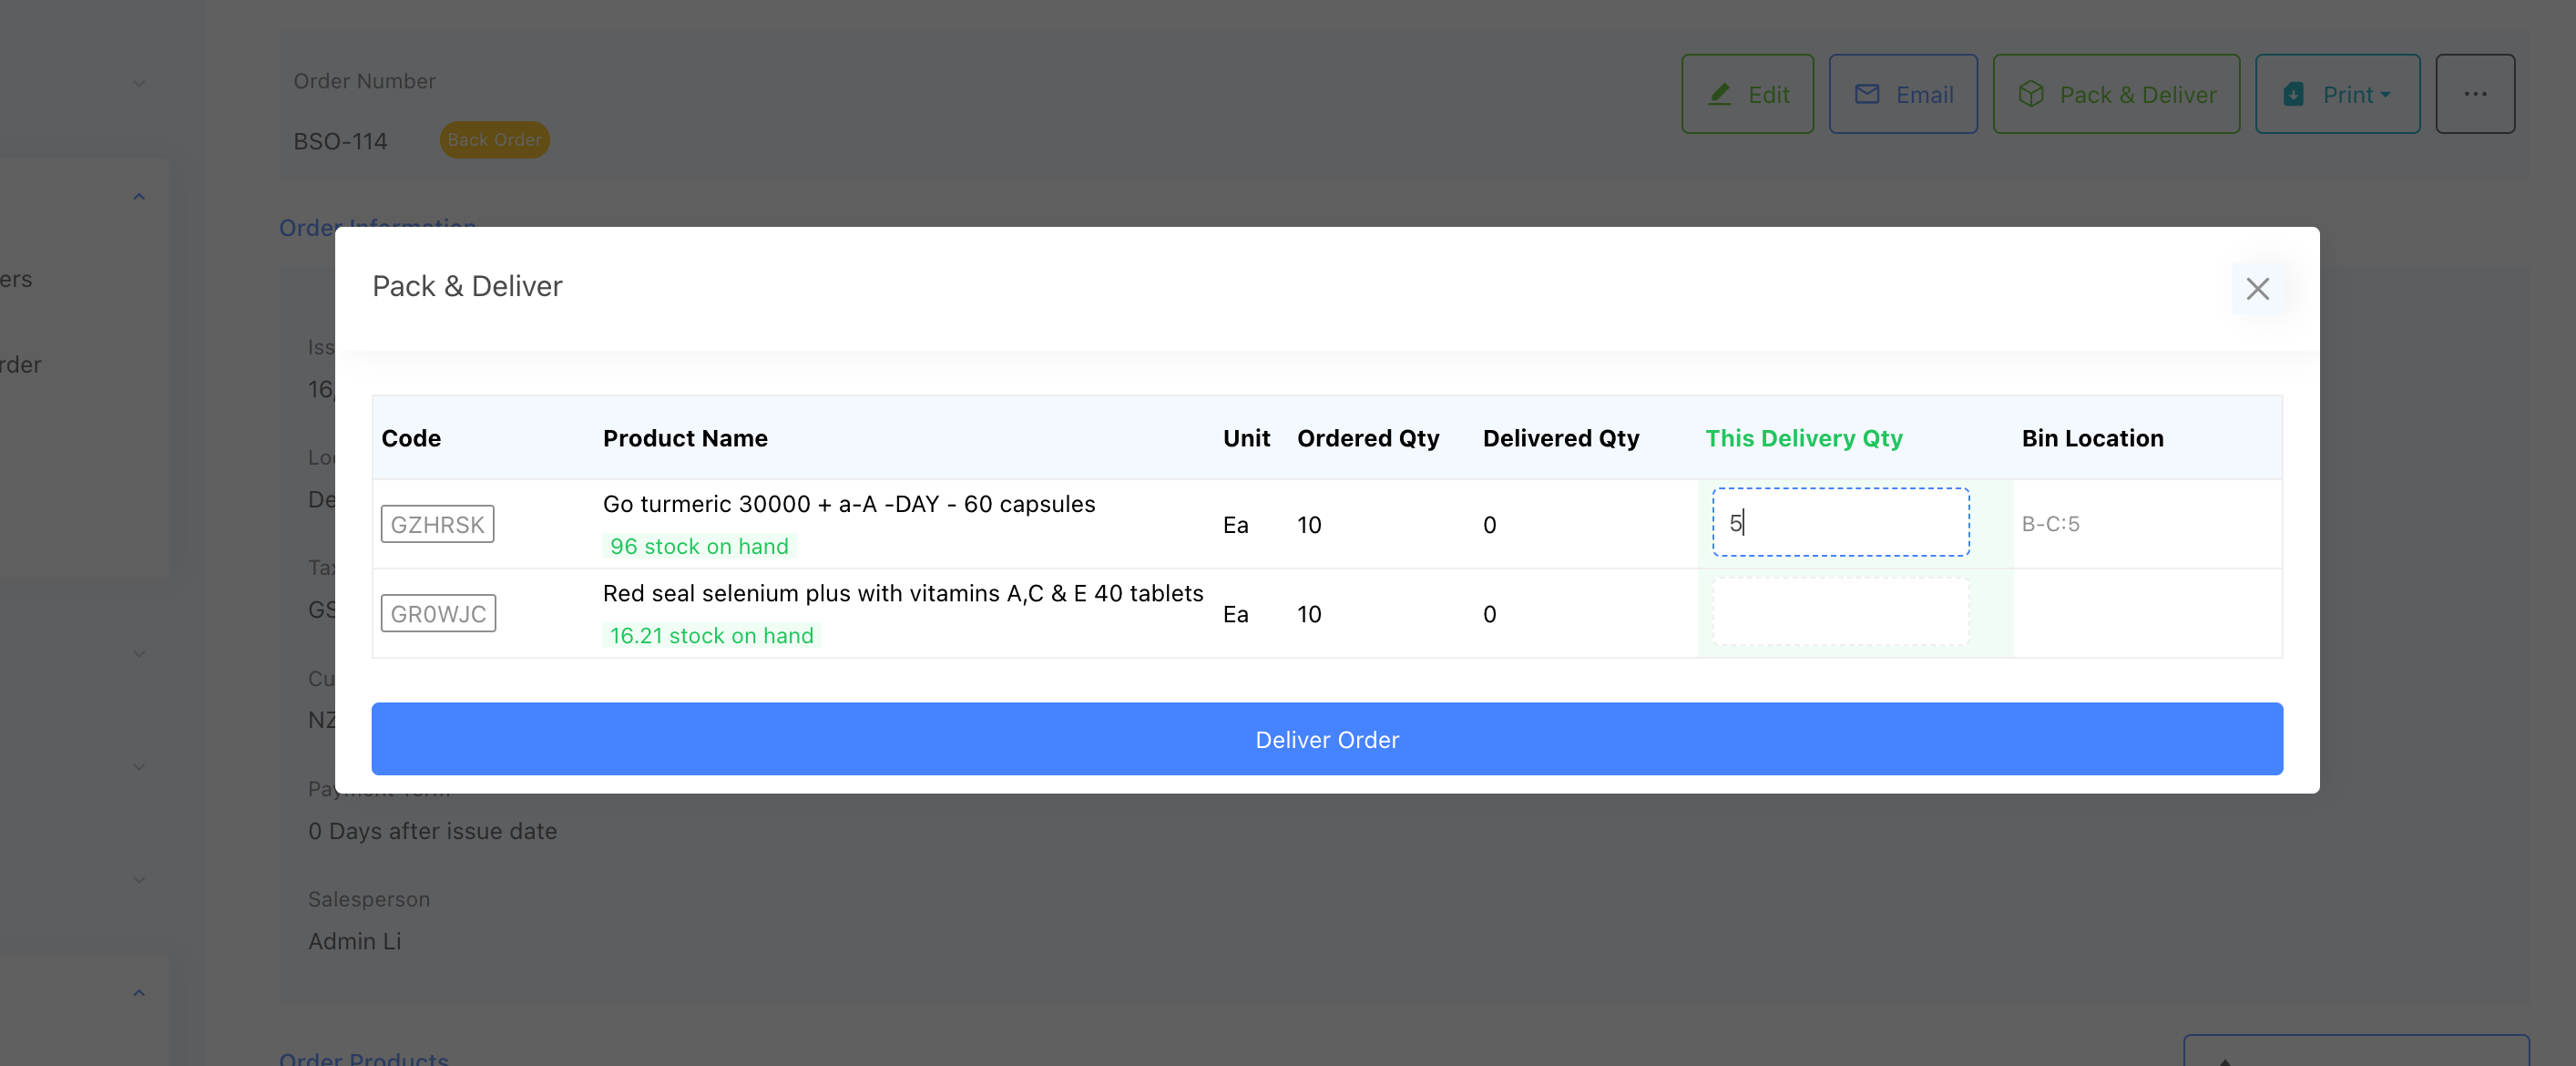Click delivery qty field for Red seal selenium
Screen dimensions: 2576x1066
coord(1840,612)
